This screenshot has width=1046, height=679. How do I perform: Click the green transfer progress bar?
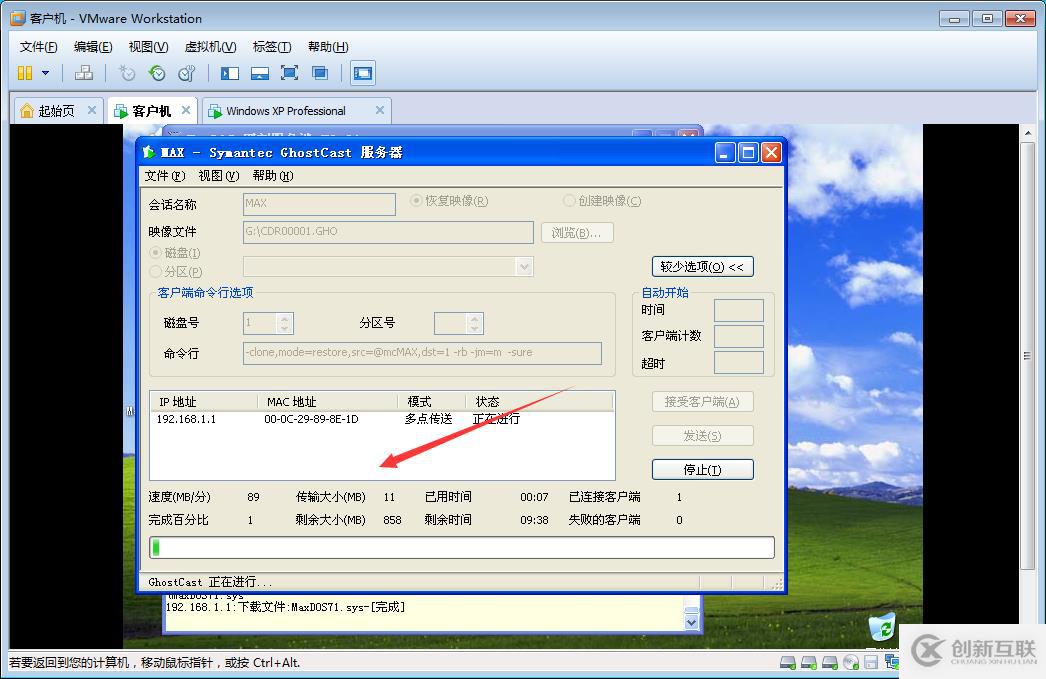[158, 547]
